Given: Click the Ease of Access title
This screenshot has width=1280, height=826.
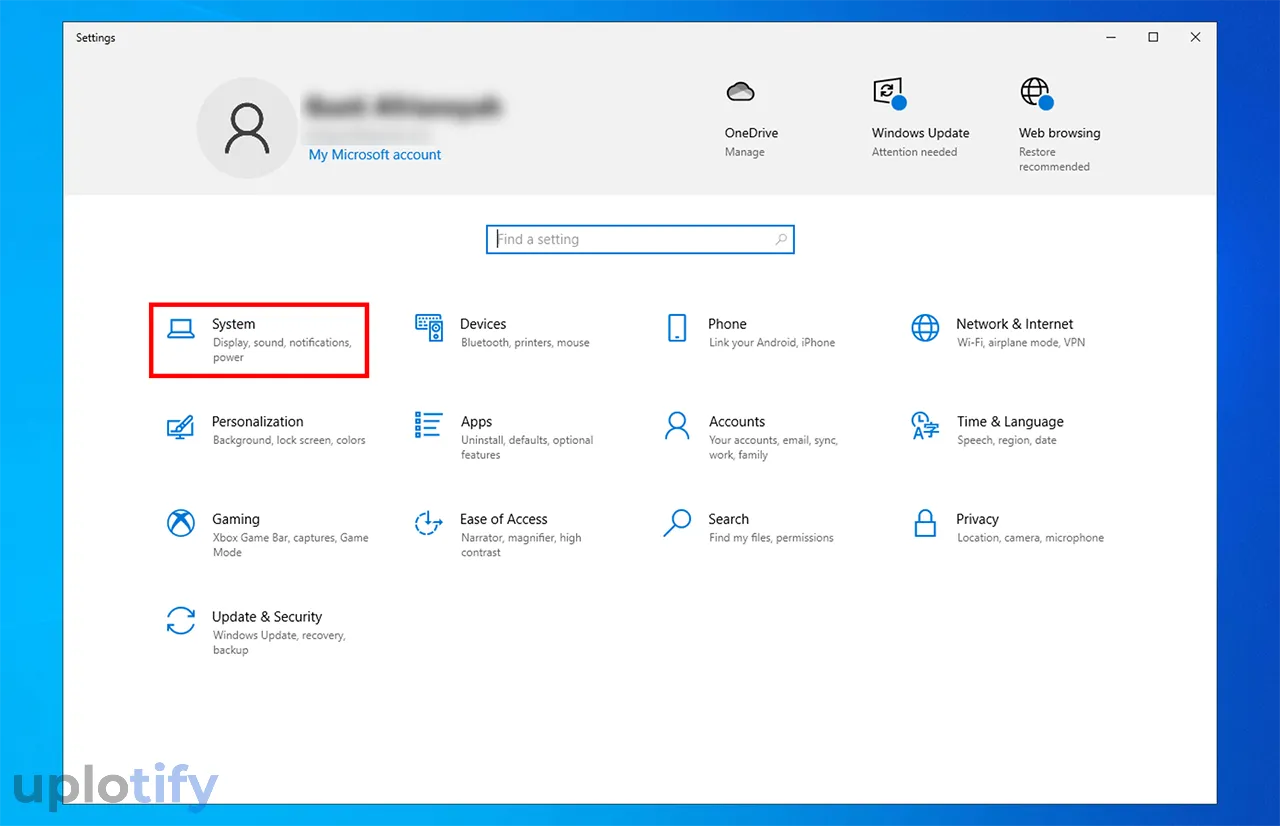Looking at the screenshot, I should coord(504,519).
